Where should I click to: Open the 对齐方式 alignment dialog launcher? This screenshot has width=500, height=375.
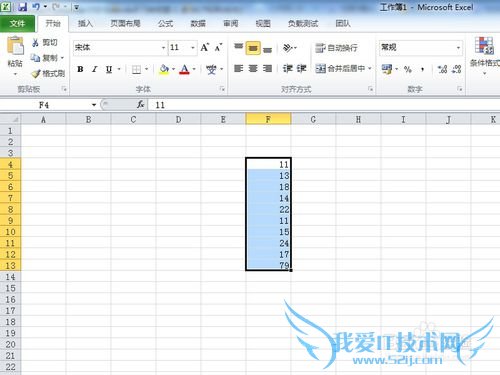(370, 89)
